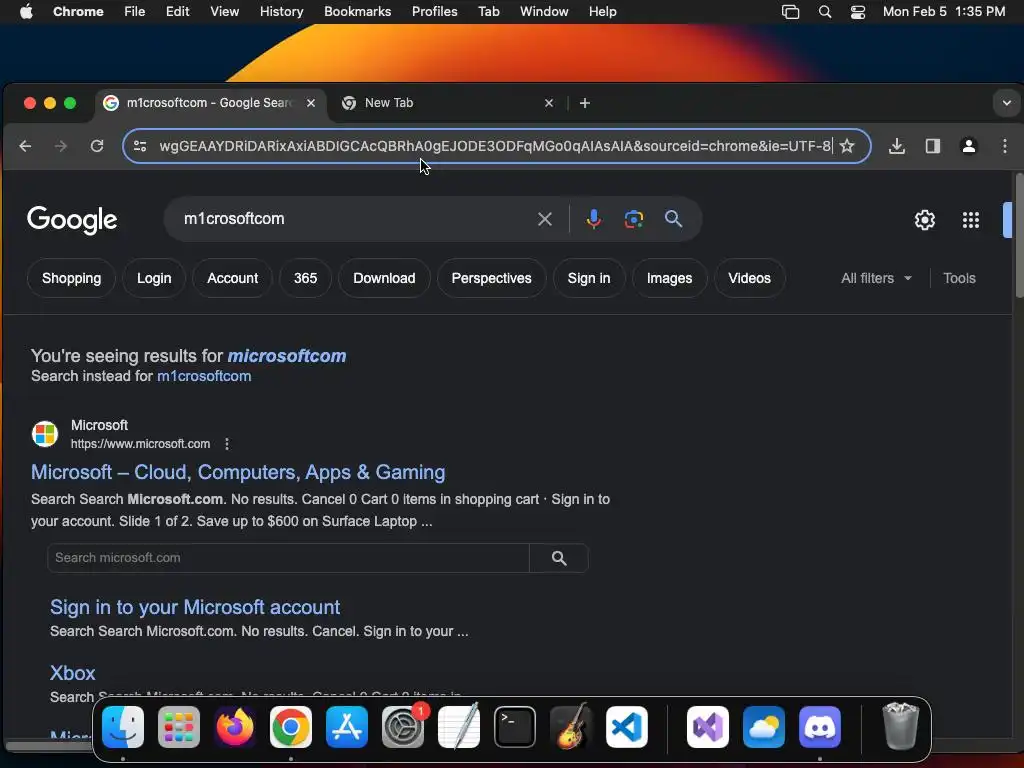Open the Profiles menu
Viewport: 1024px width, 768px height.
434,12
